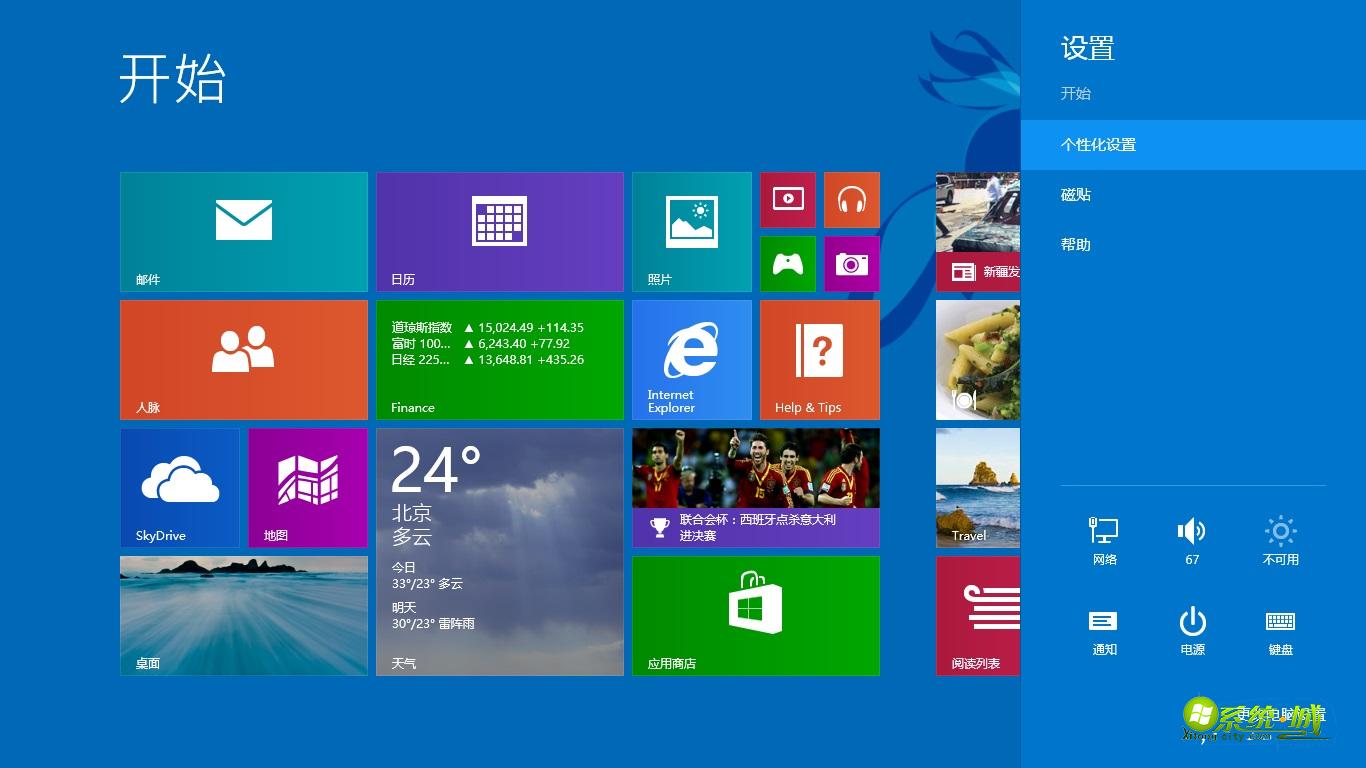Launch the Games tile
The width and height of the screenshot is (1366, 768).
[788, 264]
